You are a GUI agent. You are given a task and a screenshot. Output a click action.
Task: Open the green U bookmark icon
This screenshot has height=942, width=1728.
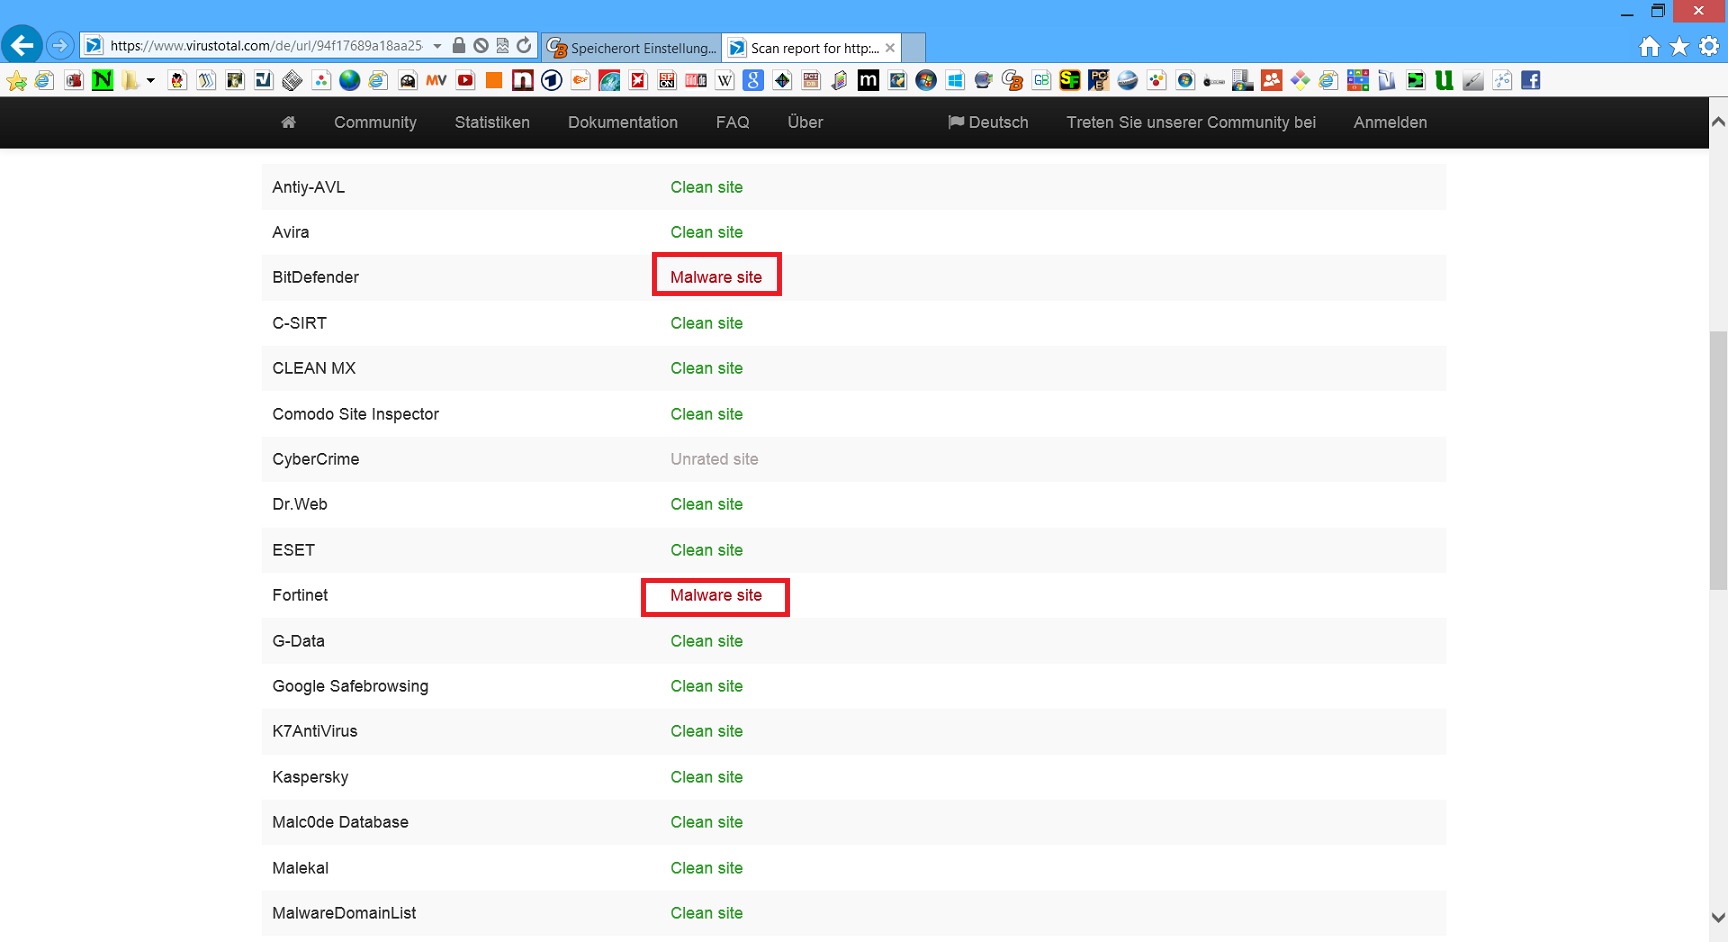(1444, 81)
